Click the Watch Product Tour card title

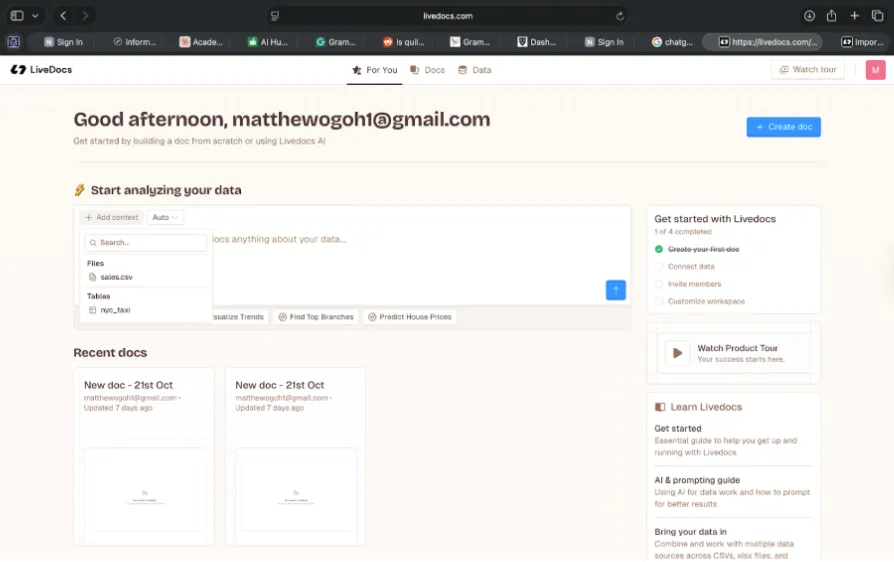tap(737, 348)
